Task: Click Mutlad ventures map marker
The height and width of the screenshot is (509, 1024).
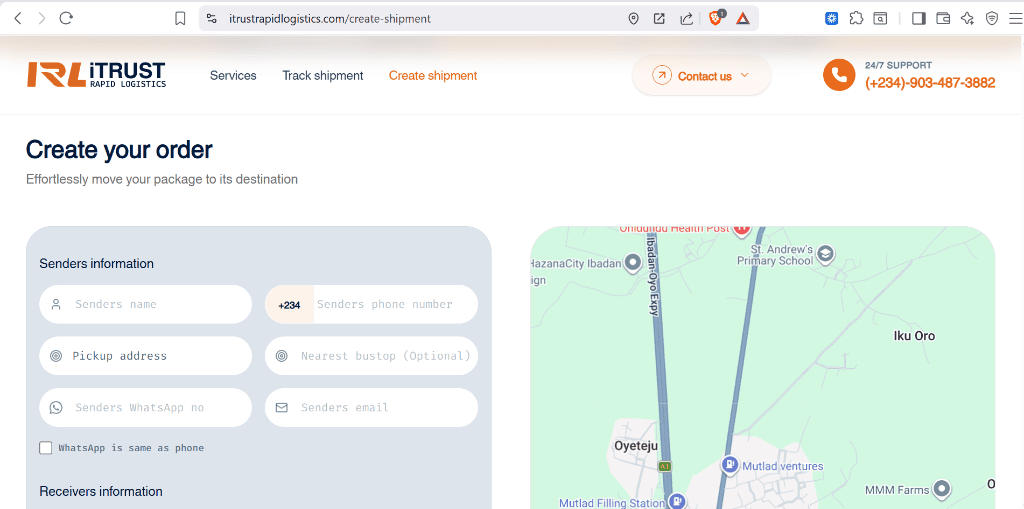Action: (730, 465)
